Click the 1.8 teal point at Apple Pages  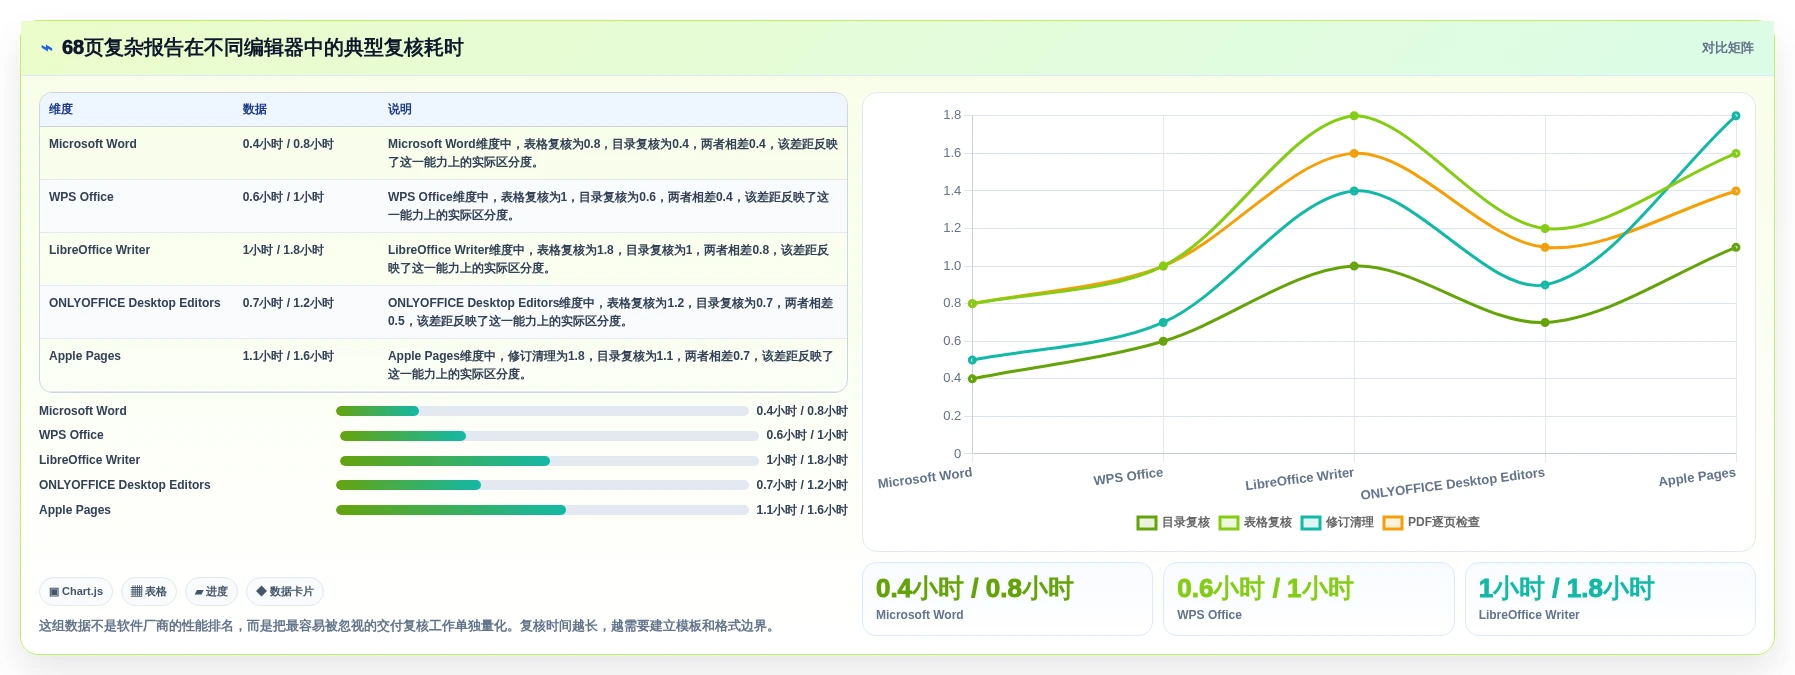[1736, 116]
